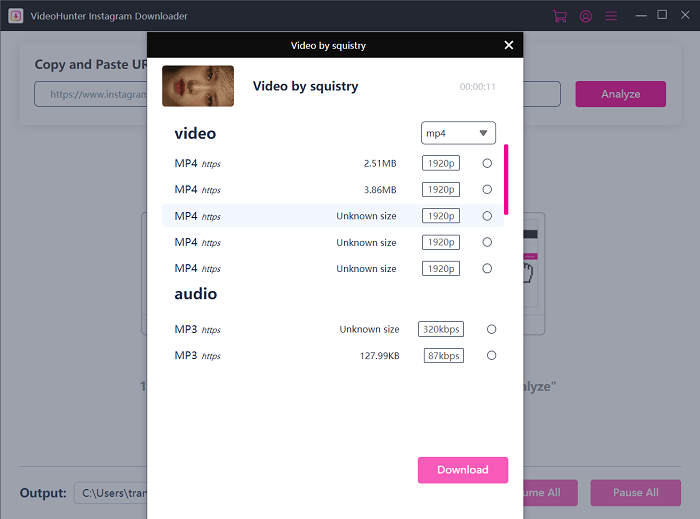Click the Download button

462,470
